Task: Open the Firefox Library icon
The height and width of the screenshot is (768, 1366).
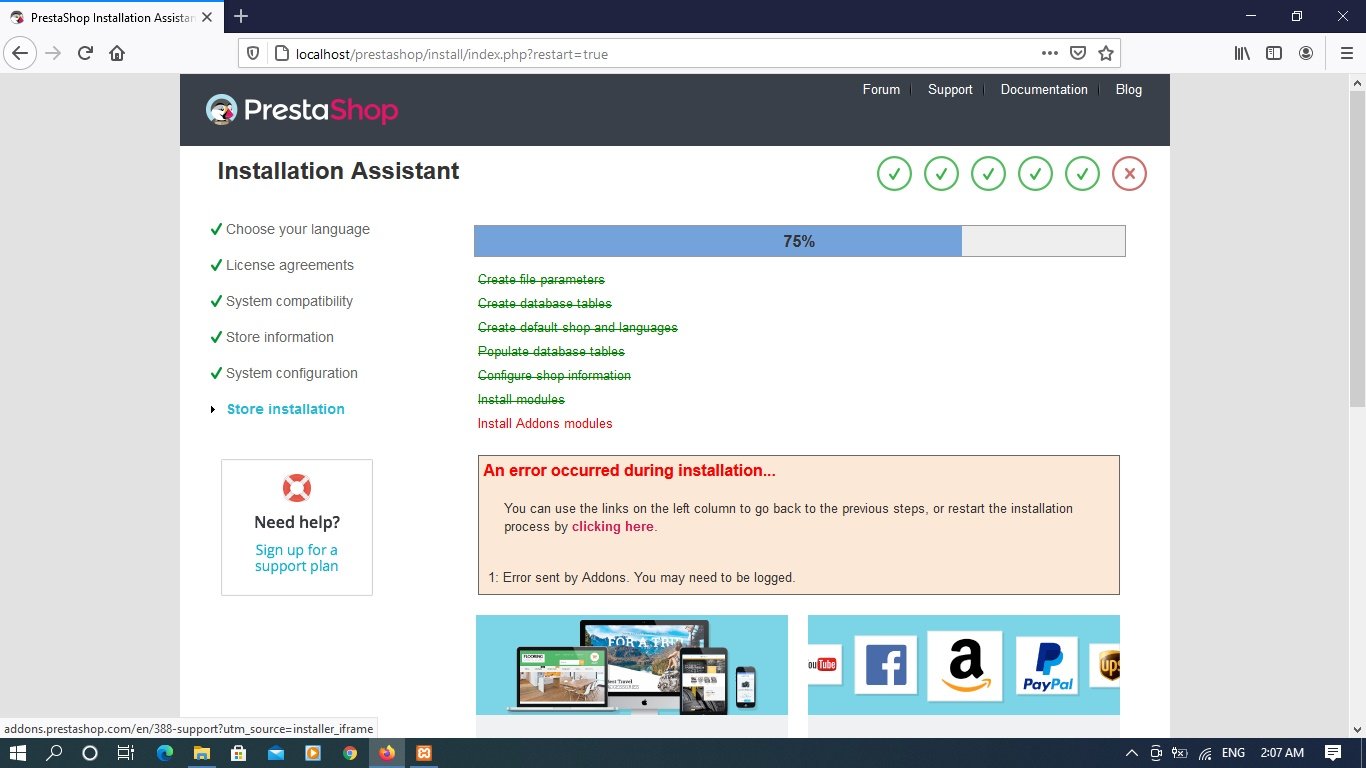Action: (x=1242, y=54)
